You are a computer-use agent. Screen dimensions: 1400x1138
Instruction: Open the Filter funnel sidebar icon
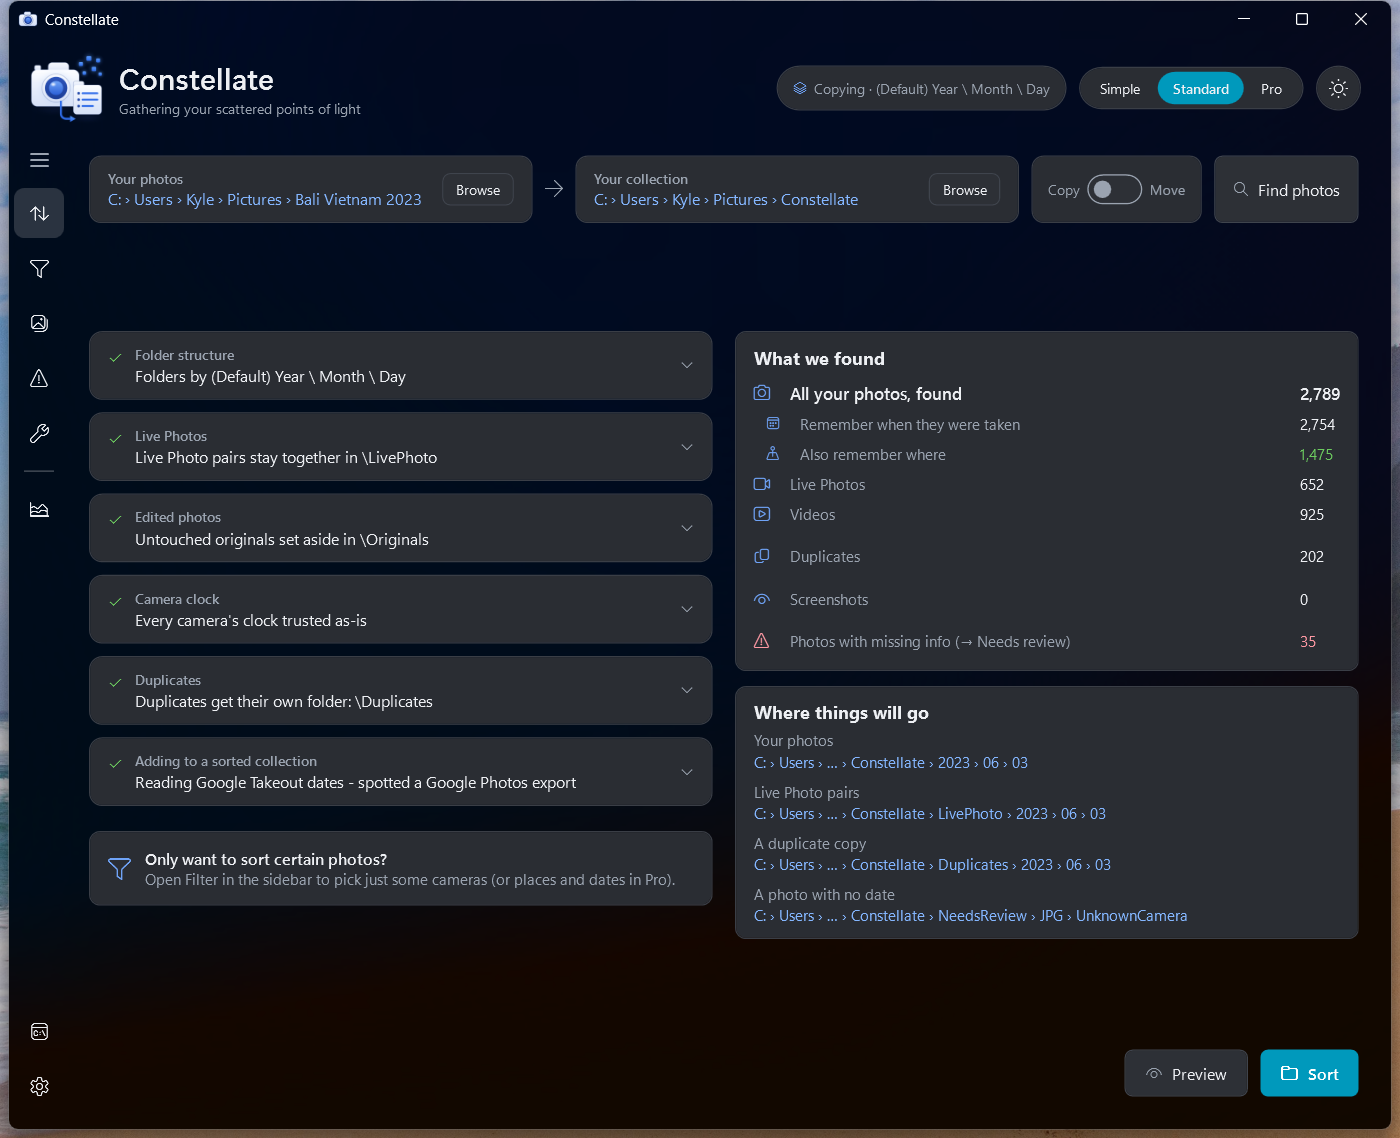click(x=39, y=269)
